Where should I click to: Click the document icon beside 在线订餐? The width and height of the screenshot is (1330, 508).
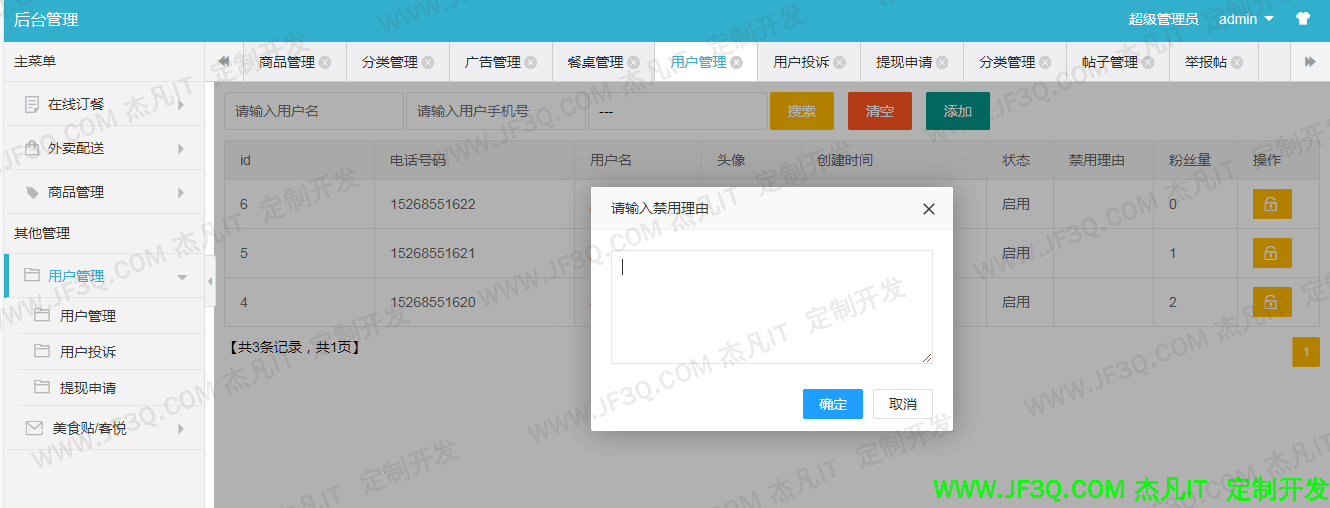(x=32, y=104)
